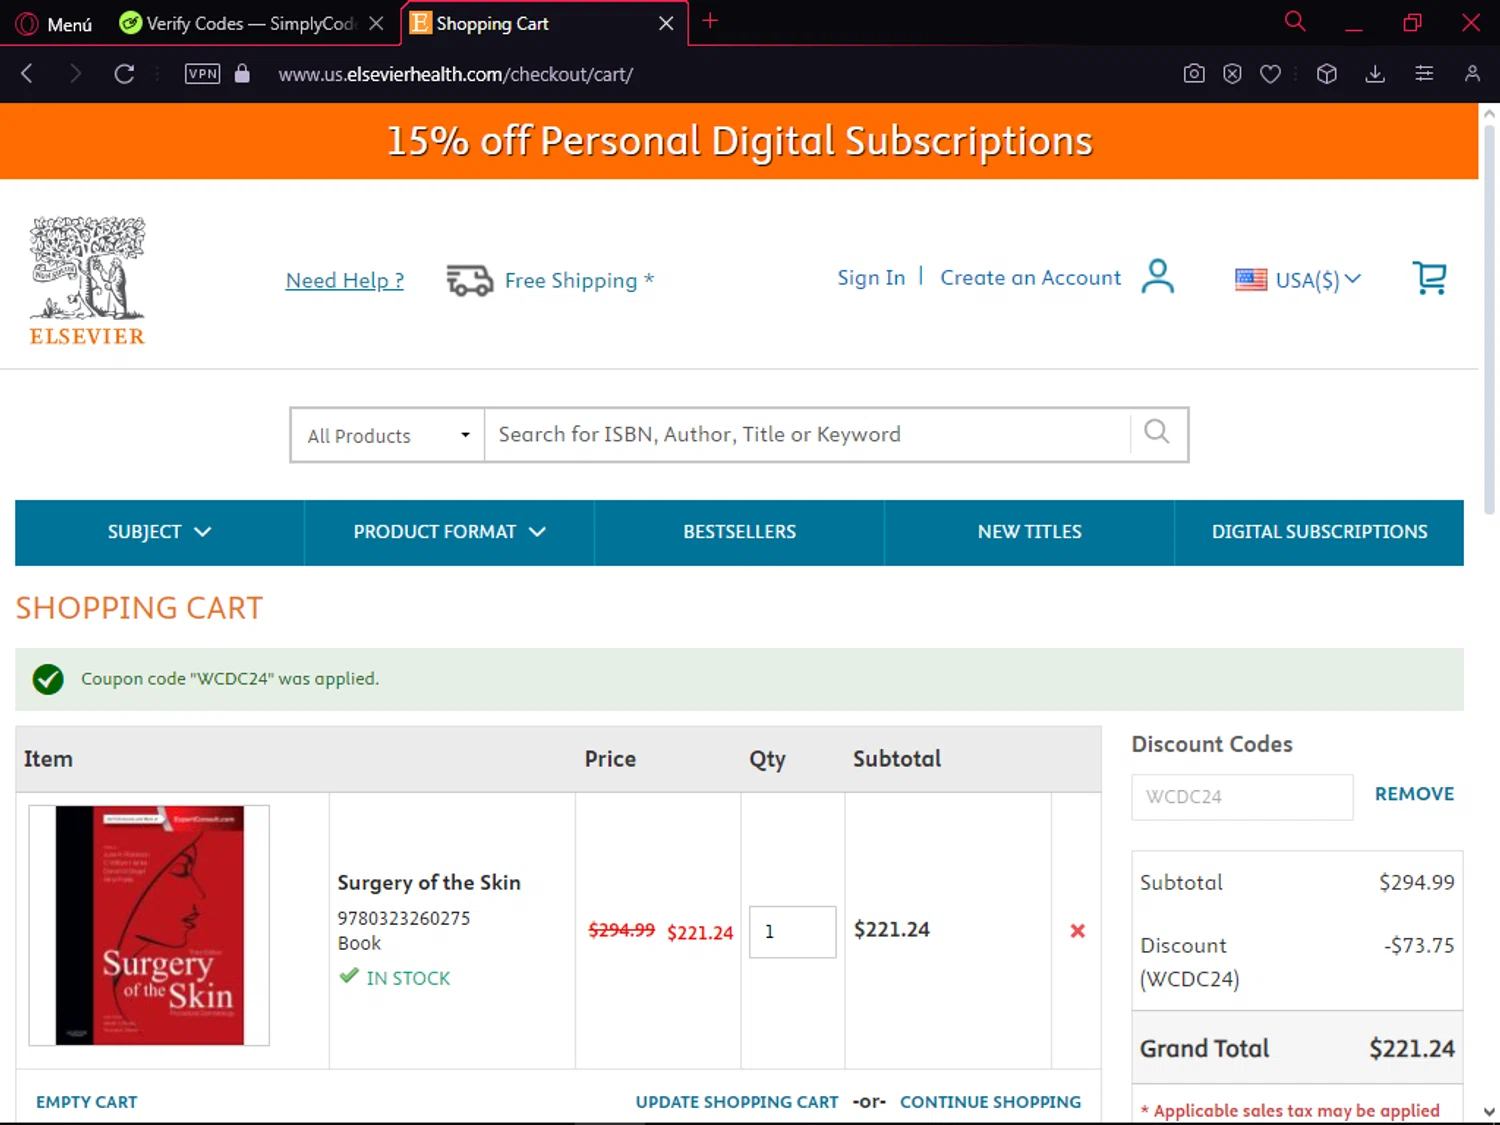Open the Need Help ? link
Screen dimensions: 1500x1125
345,280
